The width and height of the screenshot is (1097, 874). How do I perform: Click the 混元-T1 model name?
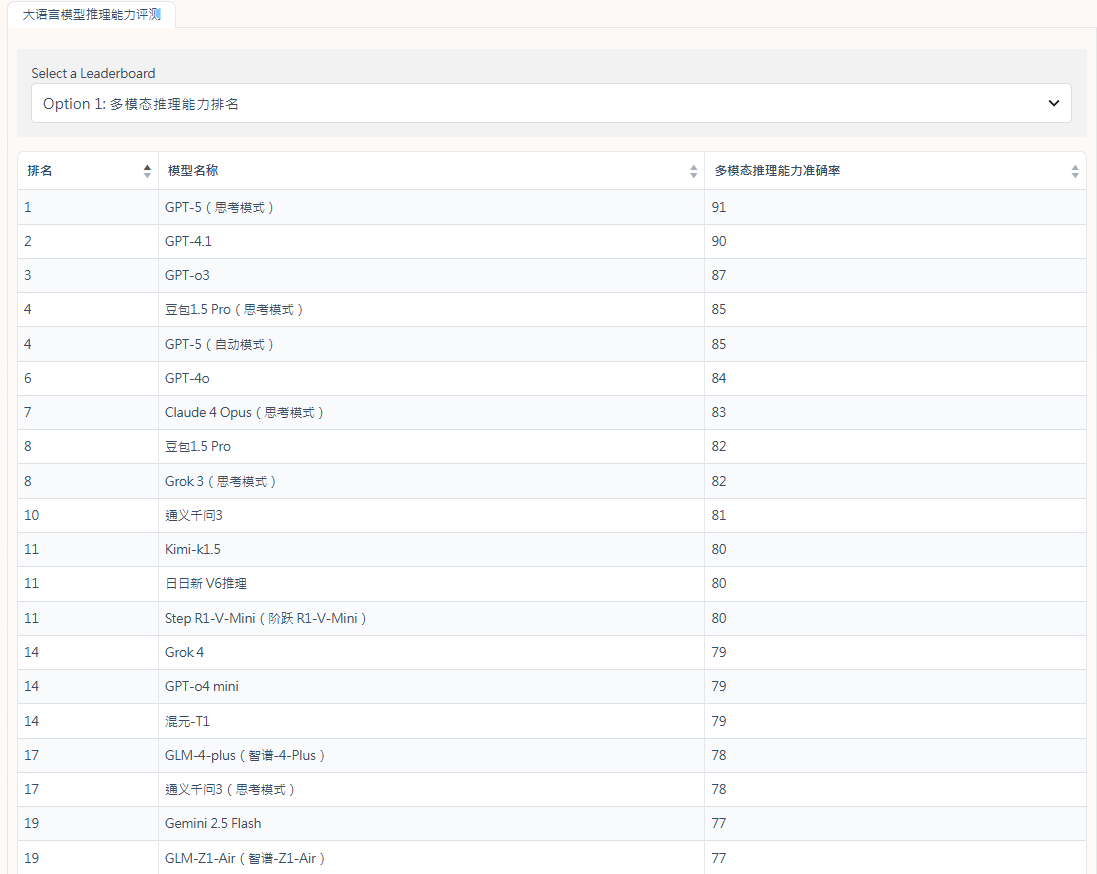187,721
